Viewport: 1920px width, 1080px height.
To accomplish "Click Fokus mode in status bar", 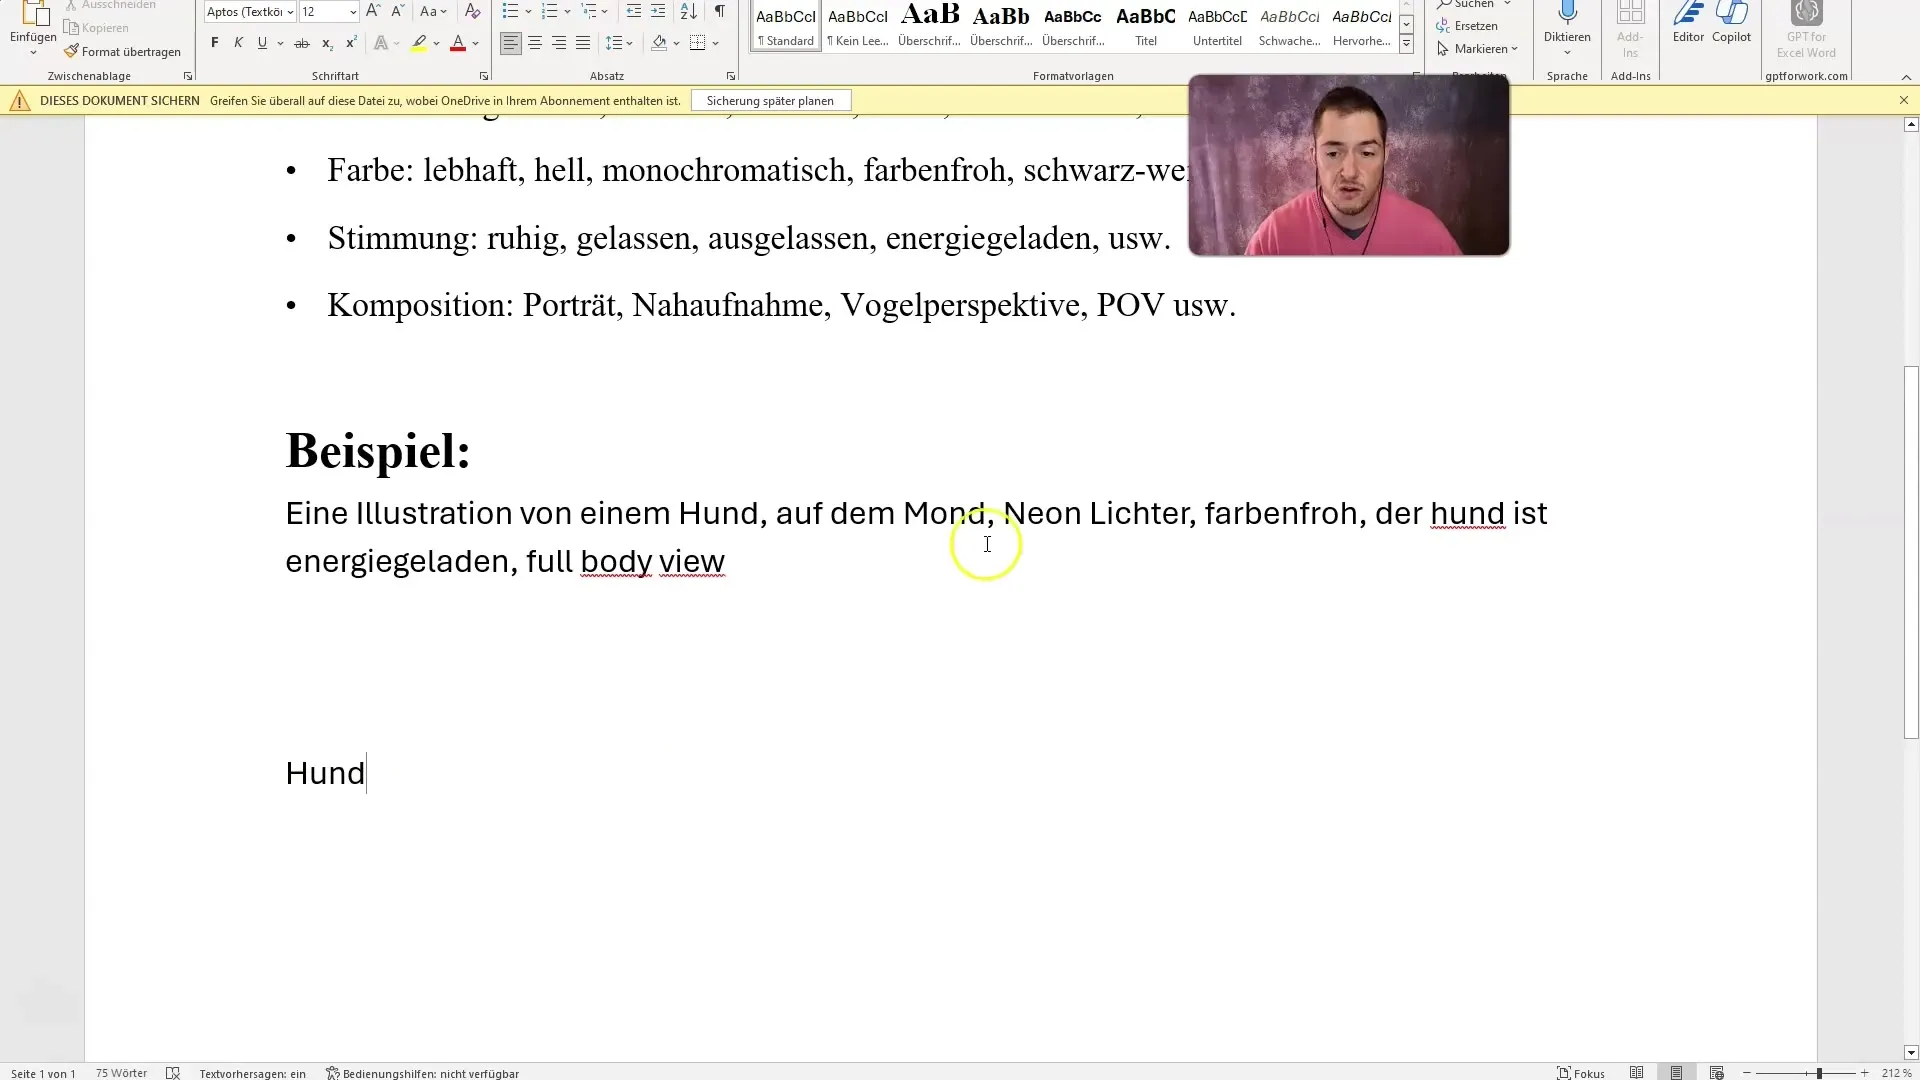I will [x=1580, y=1073].
